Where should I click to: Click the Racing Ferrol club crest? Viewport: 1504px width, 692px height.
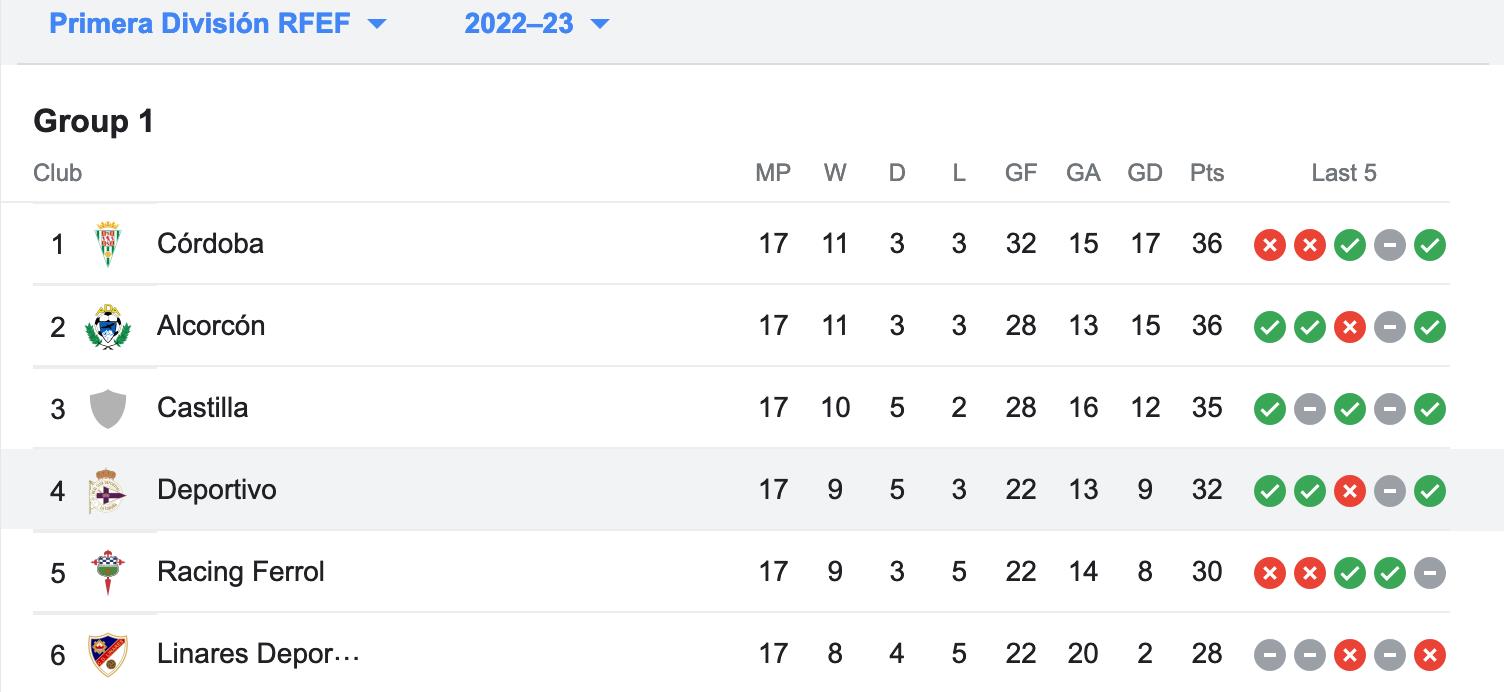pos(108,572)
